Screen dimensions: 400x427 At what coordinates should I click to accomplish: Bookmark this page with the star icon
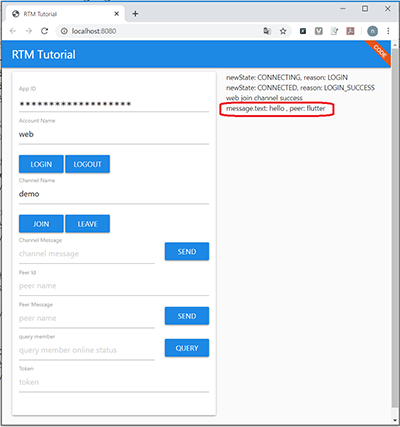point(283,31)
